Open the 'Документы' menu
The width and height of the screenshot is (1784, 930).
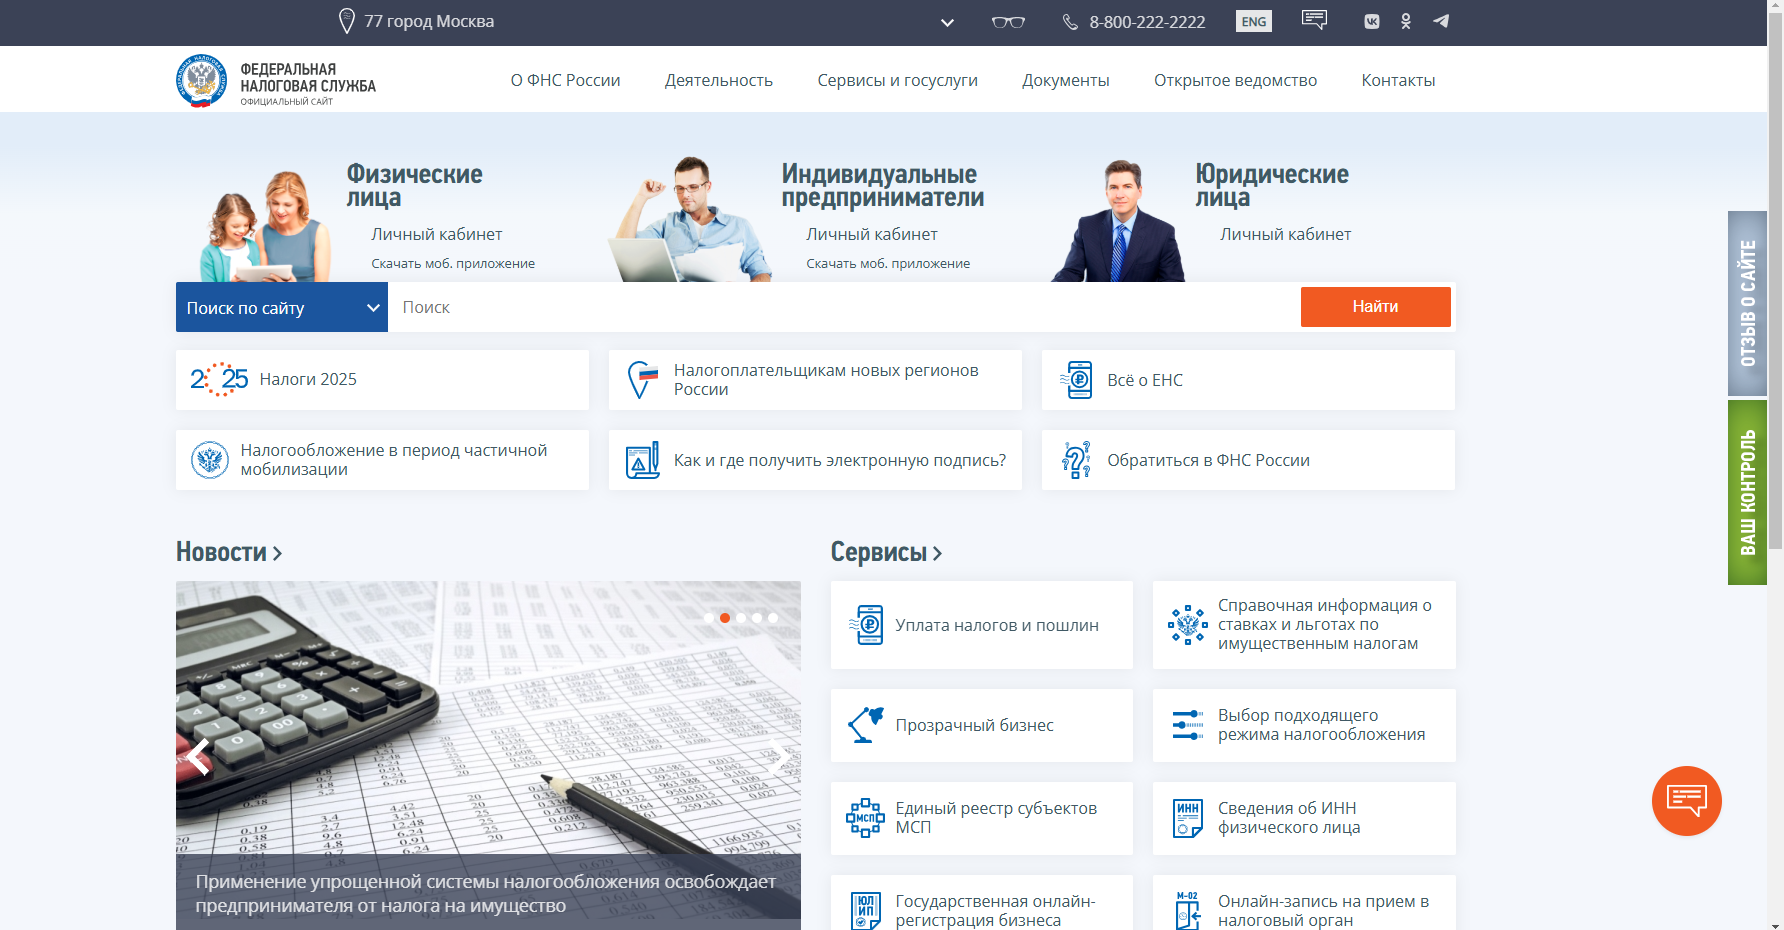(x=1065, y=80)
